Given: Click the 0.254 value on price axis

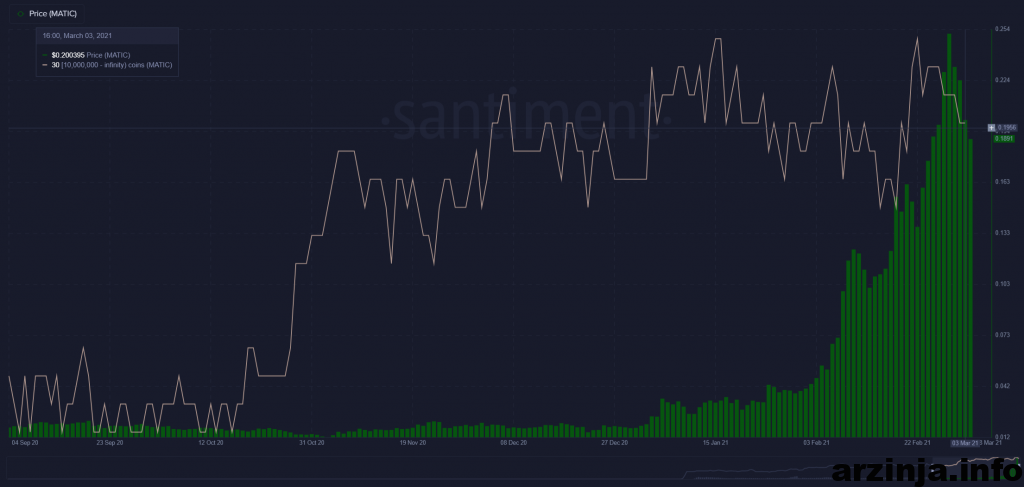Looking at the screenshot, I should (1001, 29).
